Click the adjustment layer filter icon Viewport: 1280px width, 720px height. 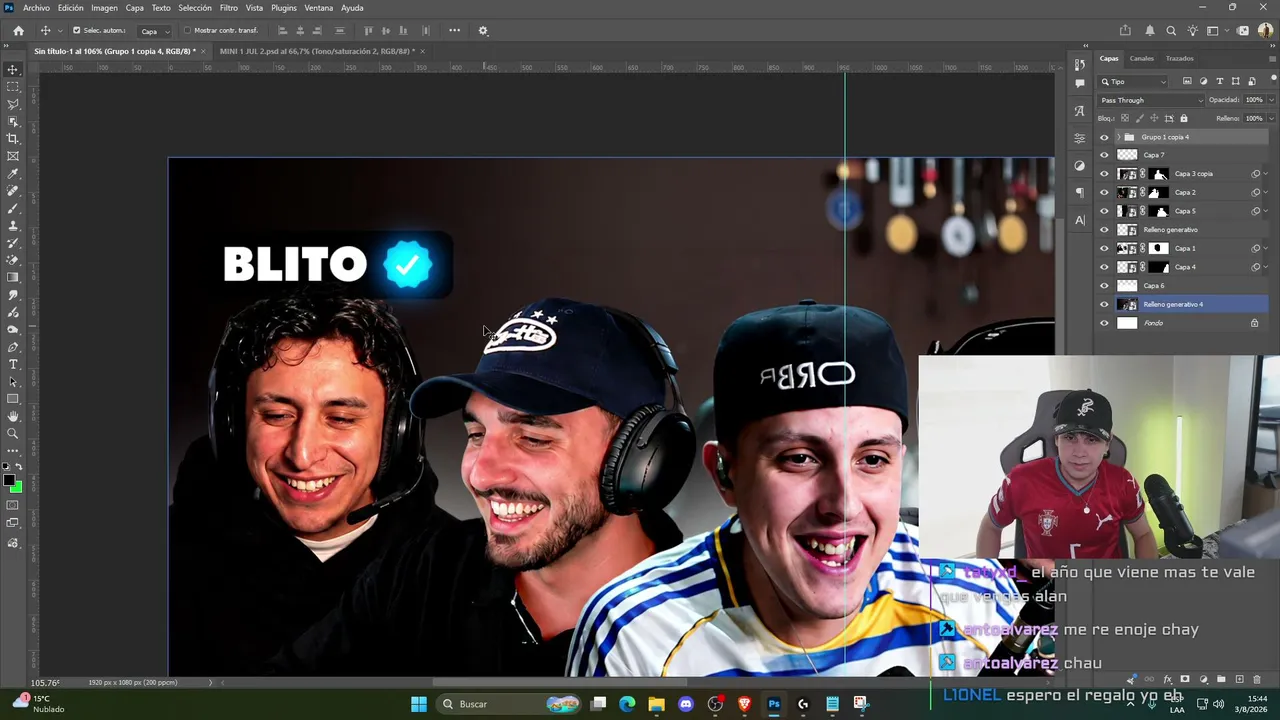coord(1203,81)
